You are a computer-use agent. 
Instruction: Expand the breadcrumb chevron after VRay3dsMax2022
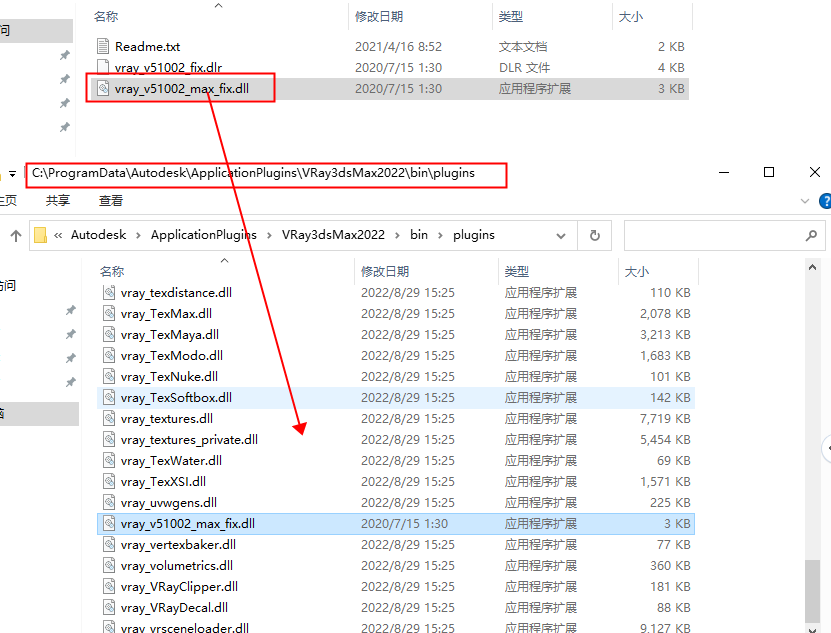pyautogui.click(x=397, y=235)
